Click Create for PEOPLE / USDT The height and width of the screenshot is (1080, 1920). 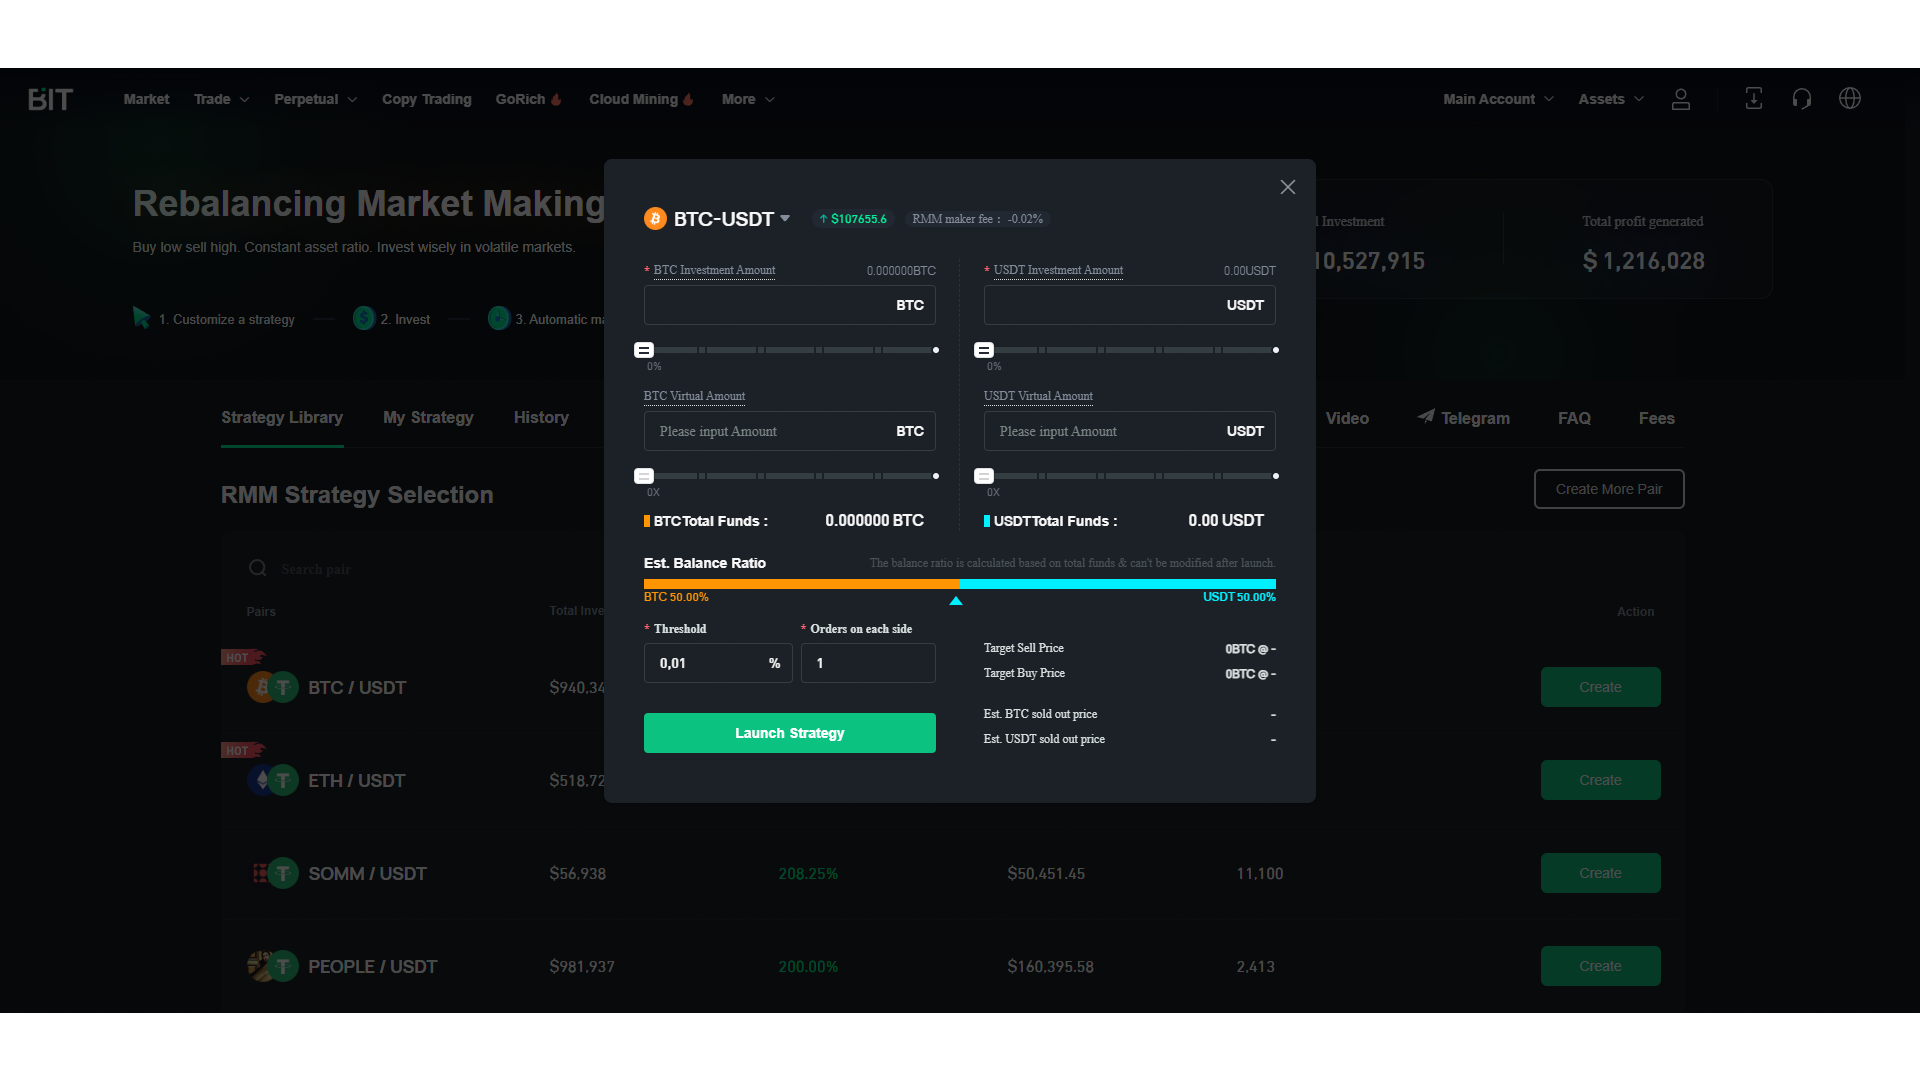pyautogui.click(x=1600, y=966)
